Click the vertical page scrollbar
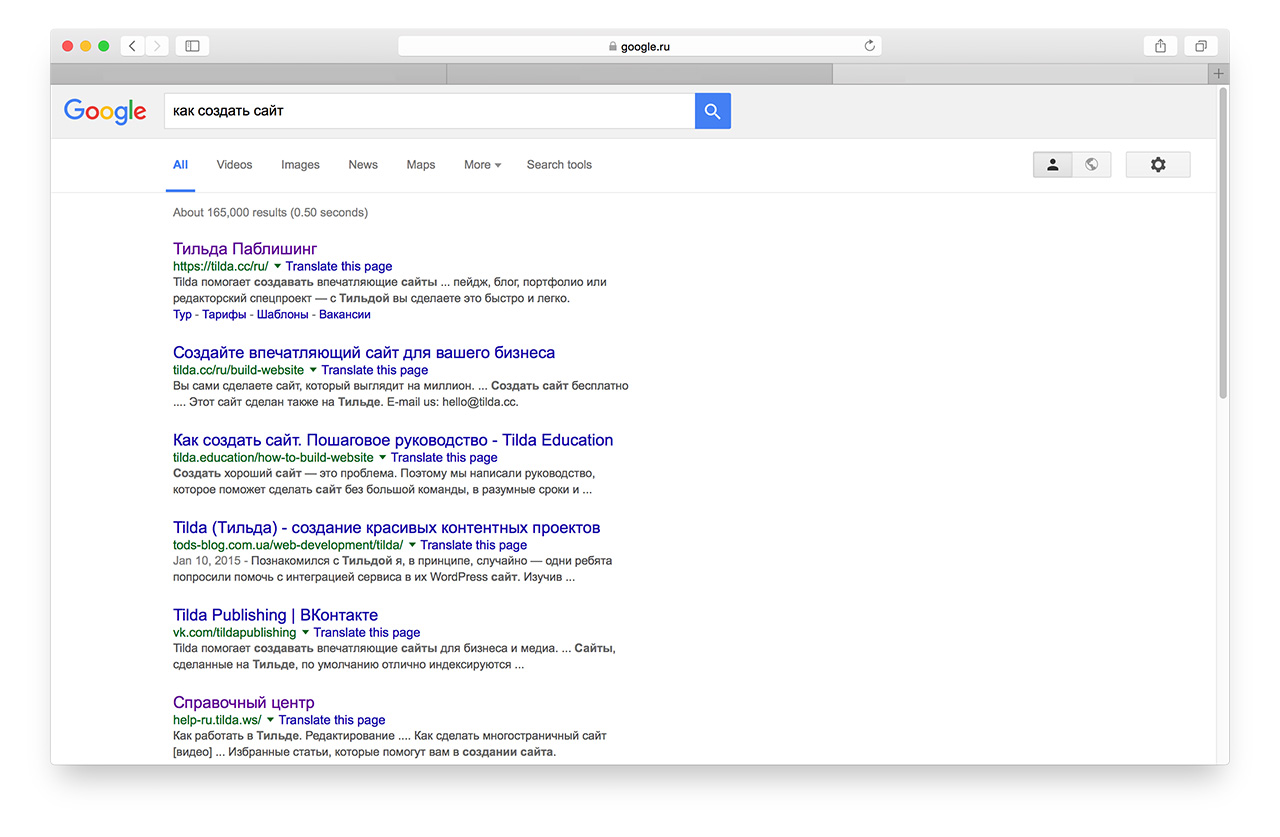The height and width of the screenshot is (837, 1280). (1223, 245)
